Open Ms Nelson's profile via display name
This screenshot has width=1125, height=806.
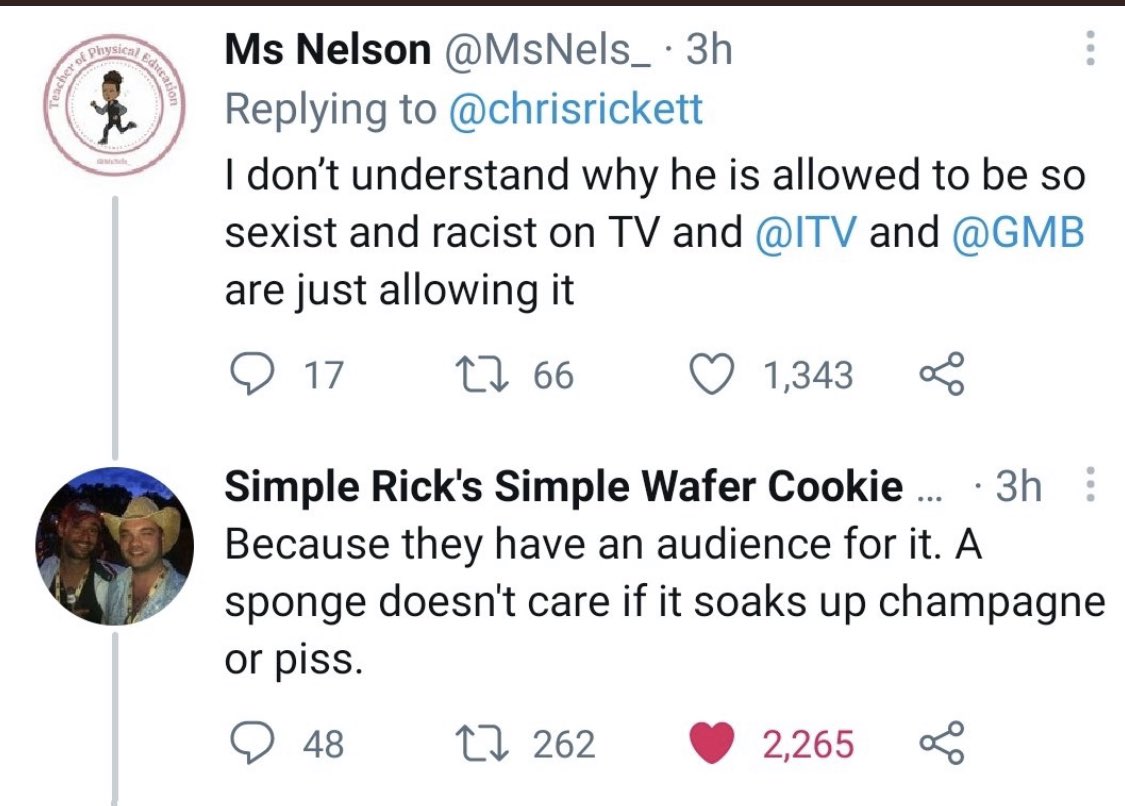pos(327,50)
